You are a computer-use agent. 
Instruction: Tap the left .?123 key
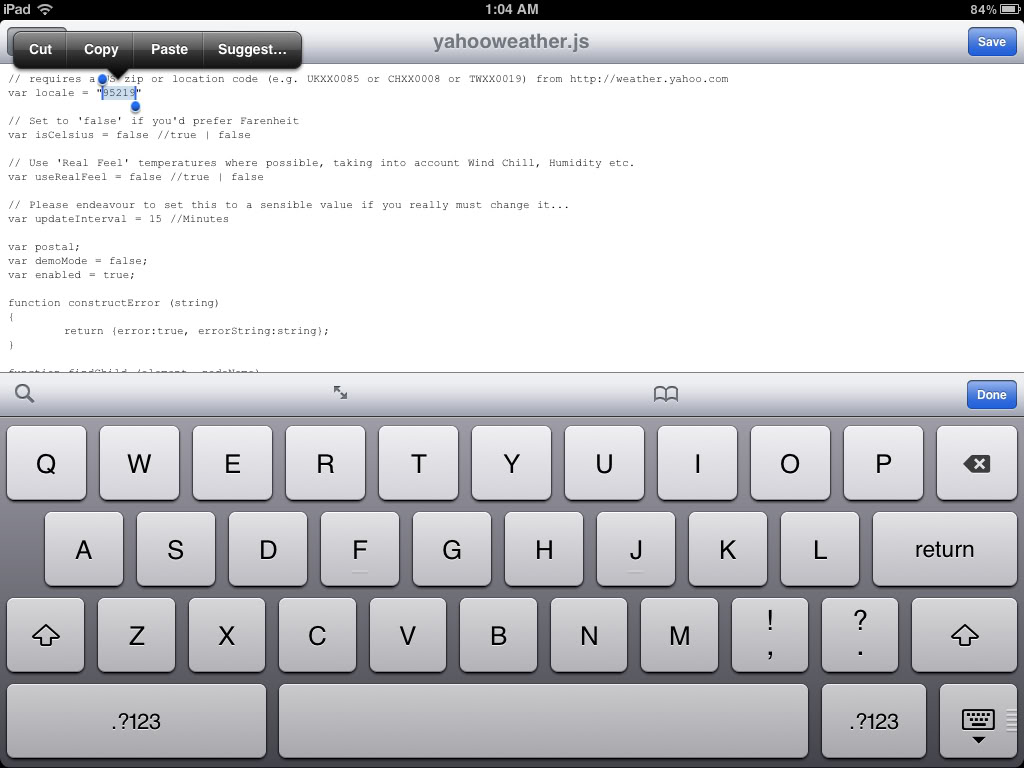tap(136, 721)
